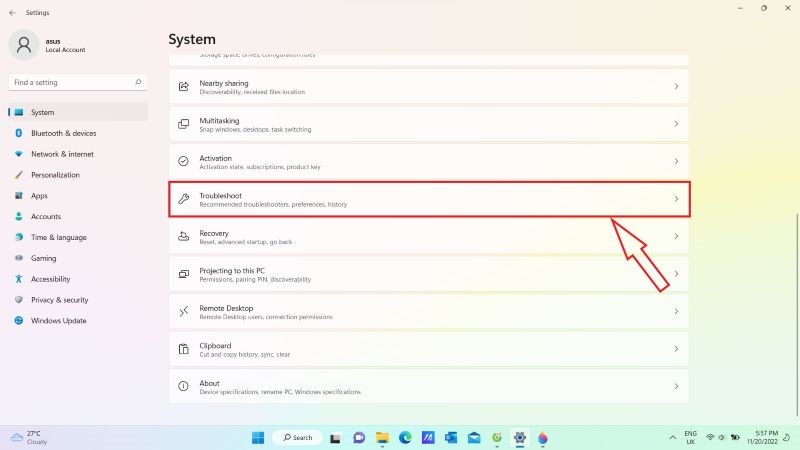
Task: Show hidden icons in system tray
Action: coord(672,438)
